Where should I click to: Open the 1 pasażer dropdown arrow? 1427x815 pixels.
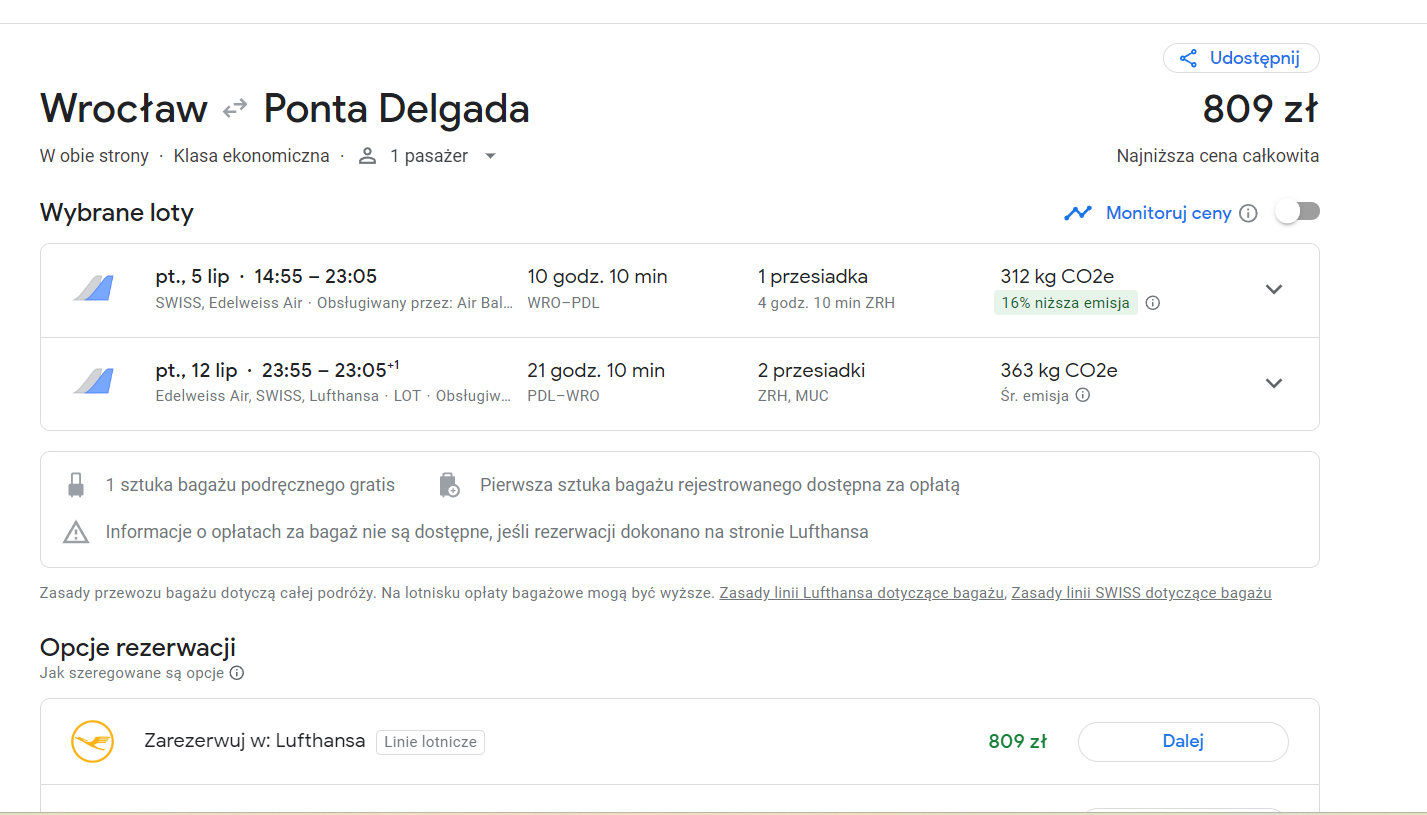click(490, 156)
